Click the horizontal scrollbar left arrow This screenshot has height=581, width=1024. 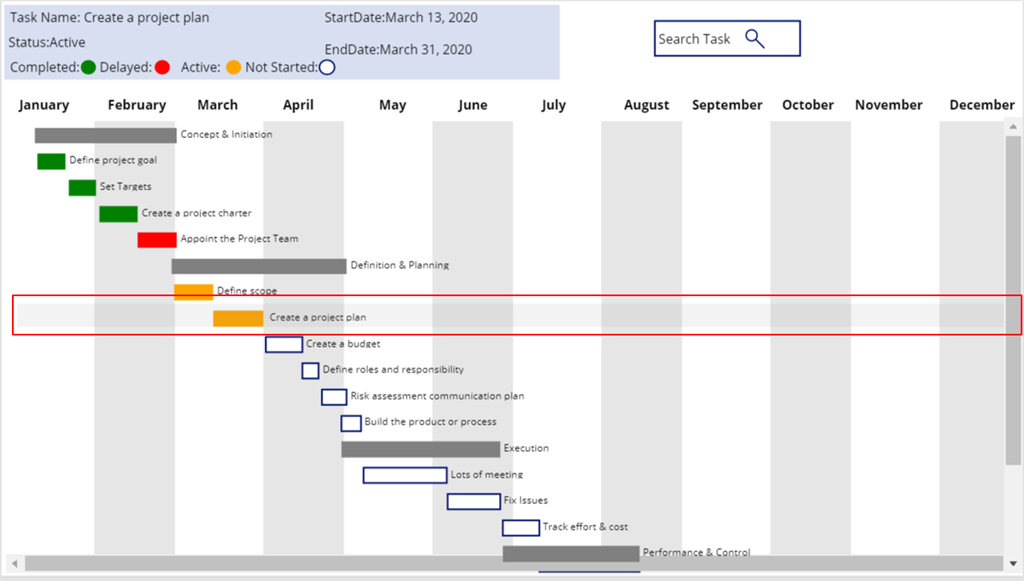(x=14, y=563)
